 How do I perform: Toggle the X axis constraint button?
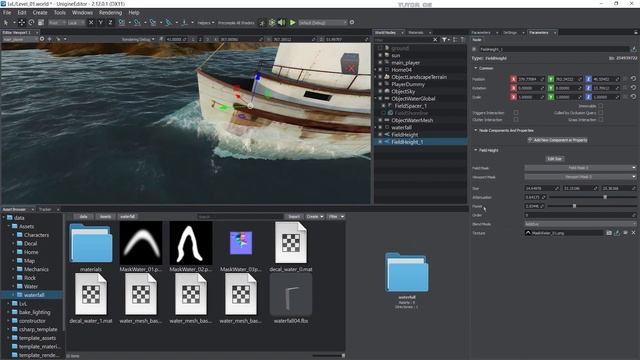[91, 22]
